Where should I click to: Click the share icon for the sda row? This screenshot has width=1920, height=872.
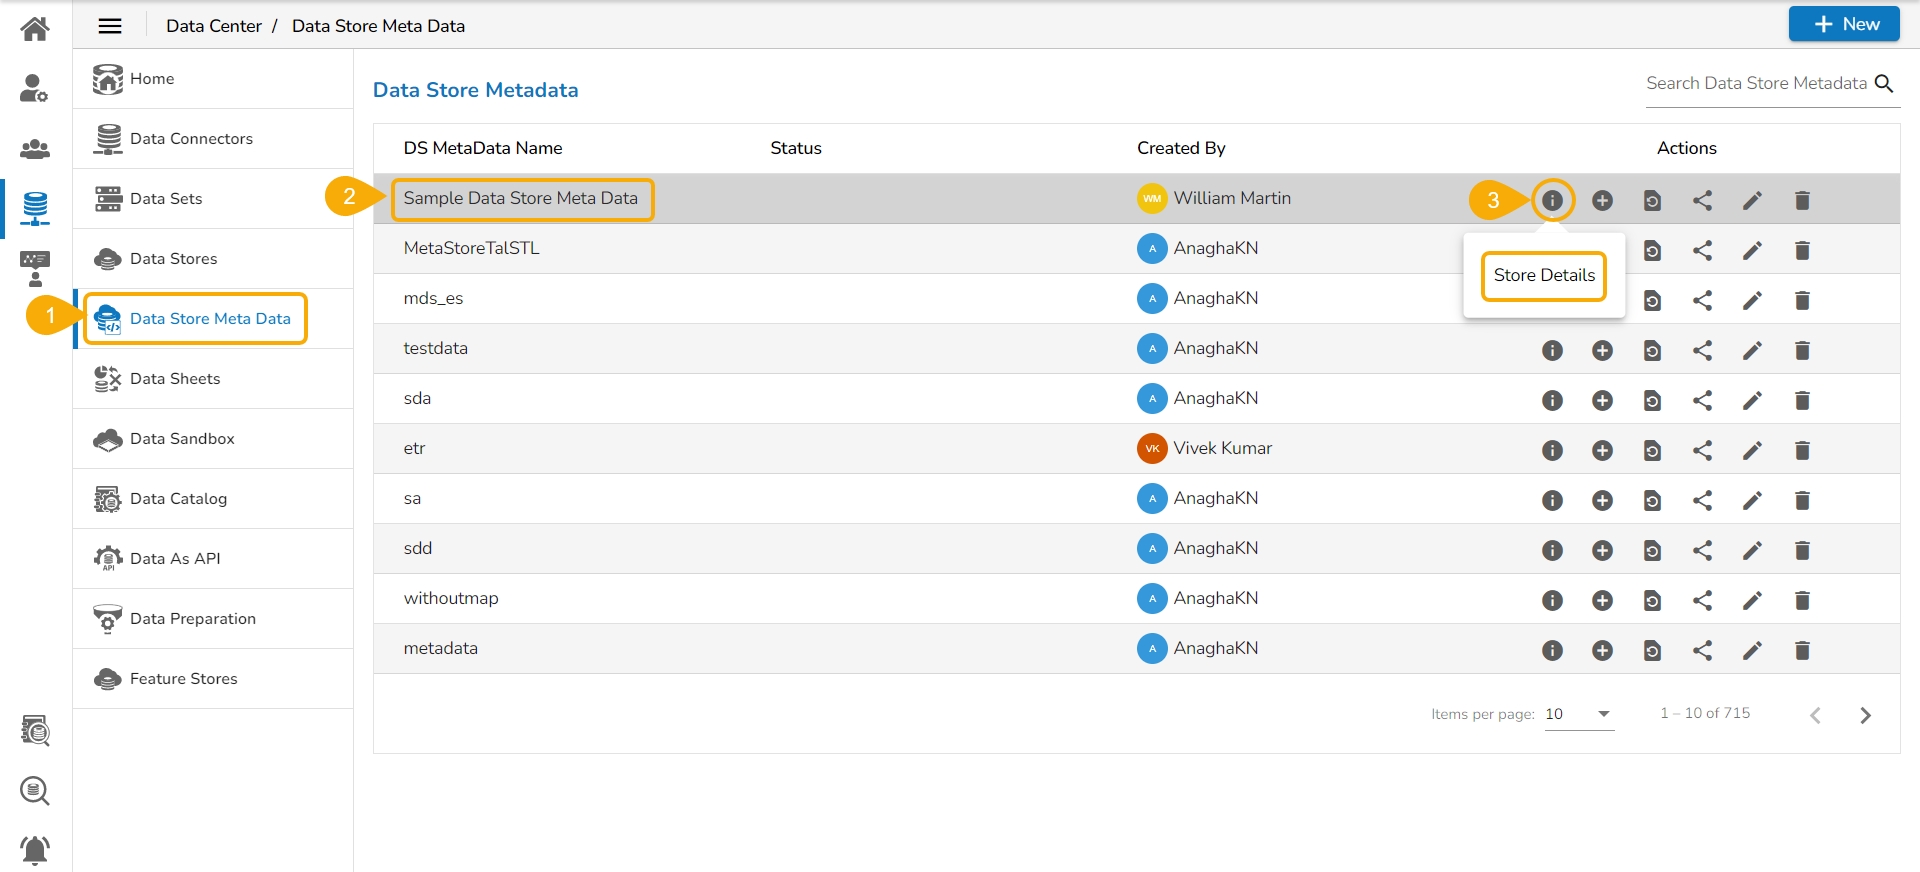pos(1702,400)
